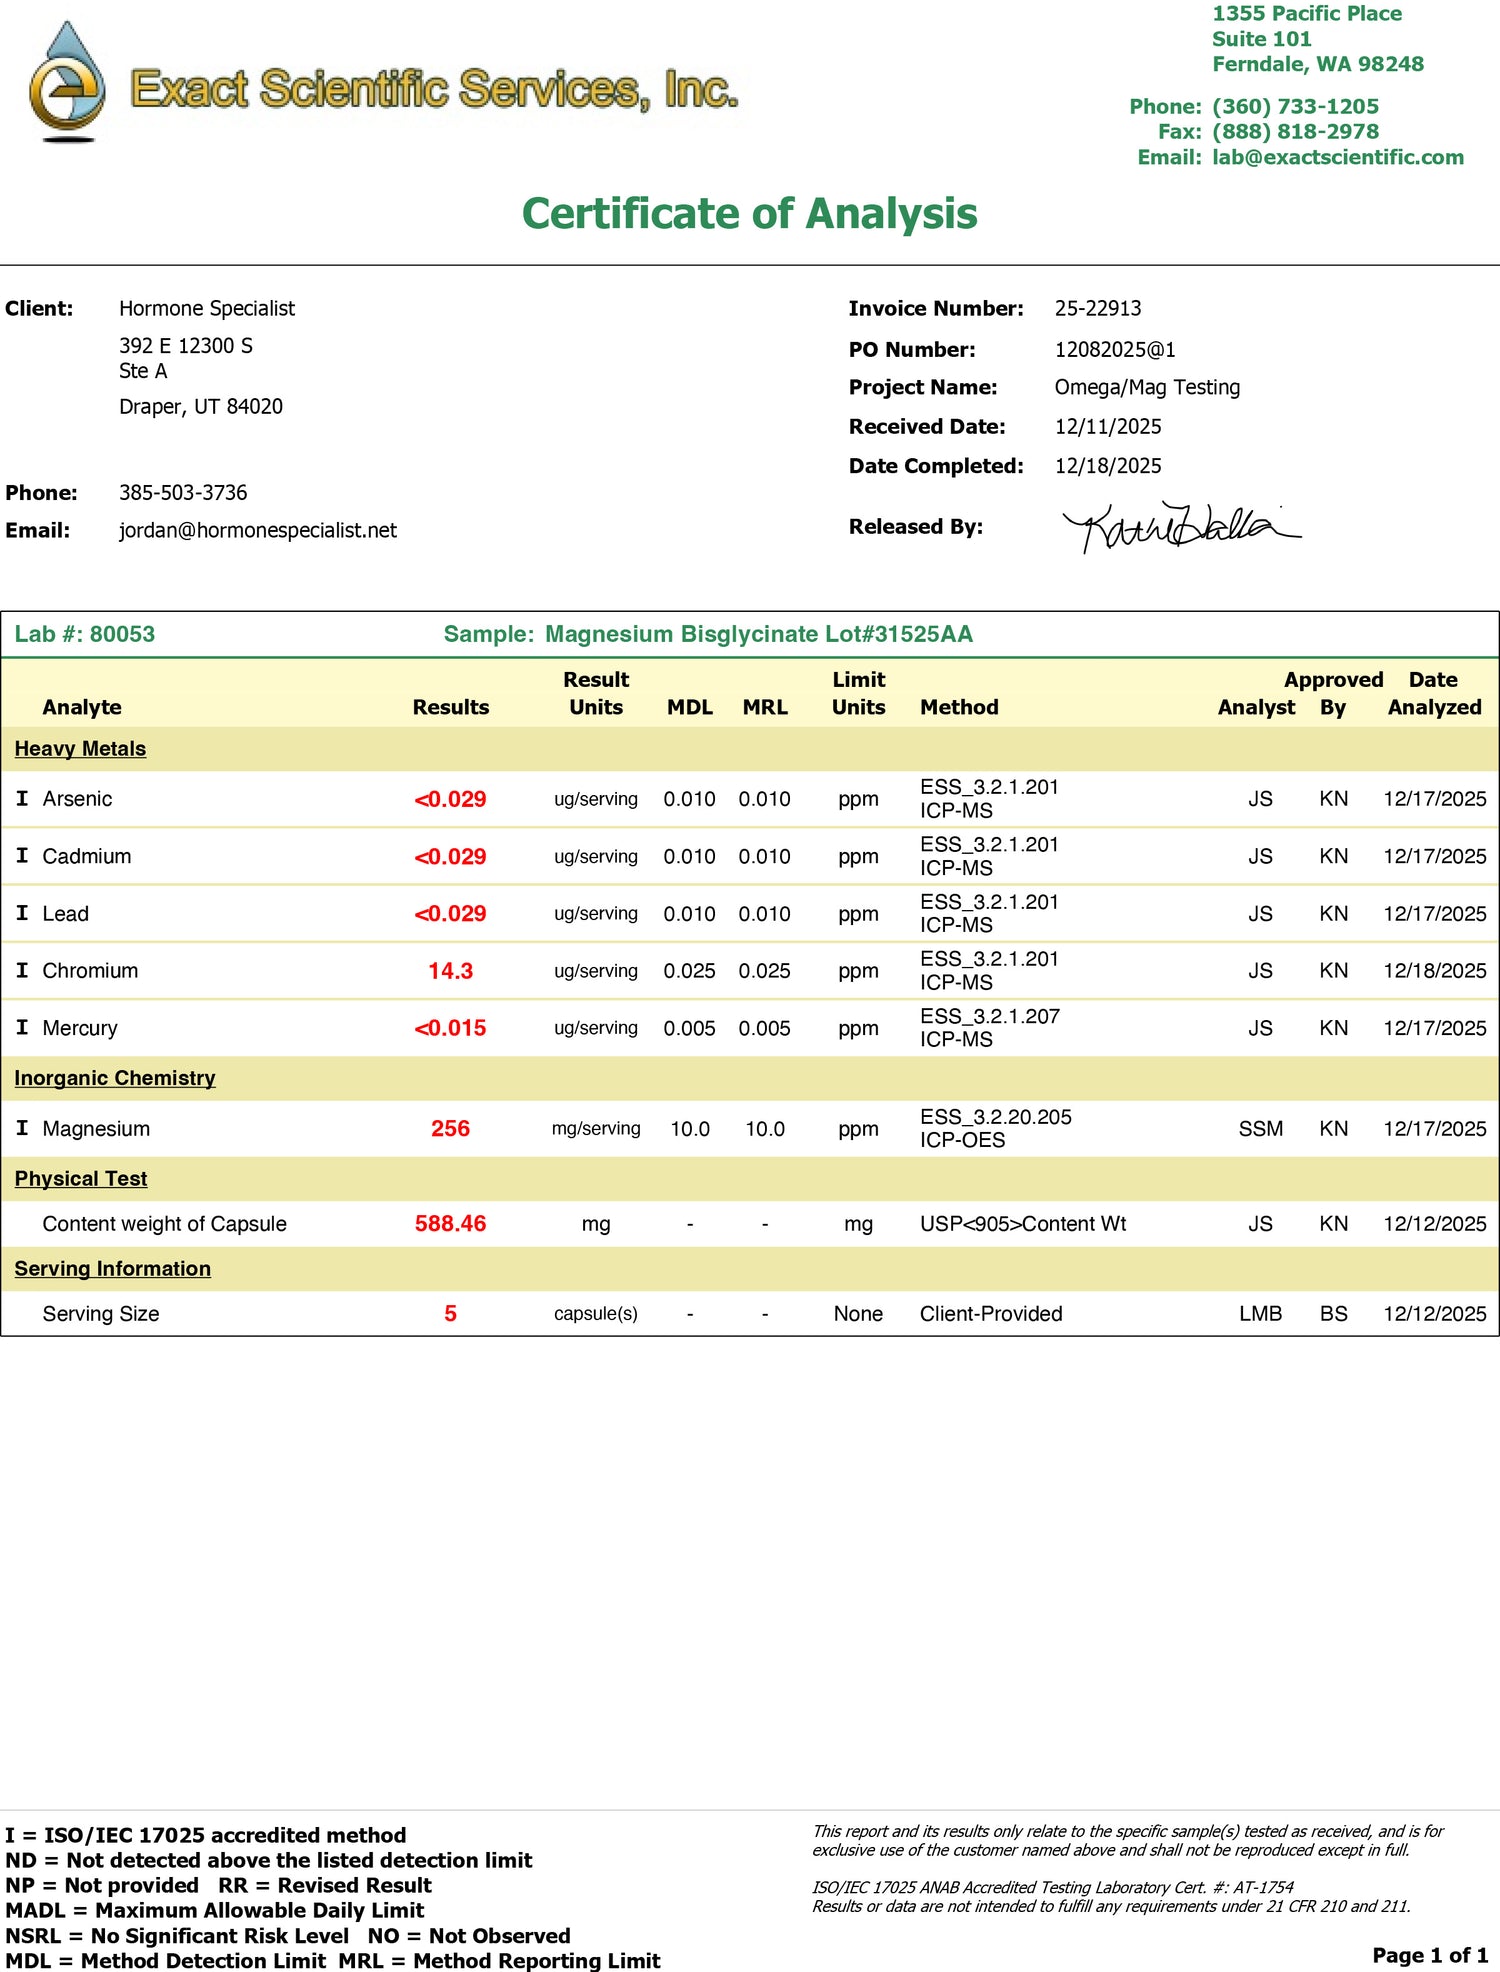Select the Serving Information section heading
1500x1972 pixels.
point(112,1269)
